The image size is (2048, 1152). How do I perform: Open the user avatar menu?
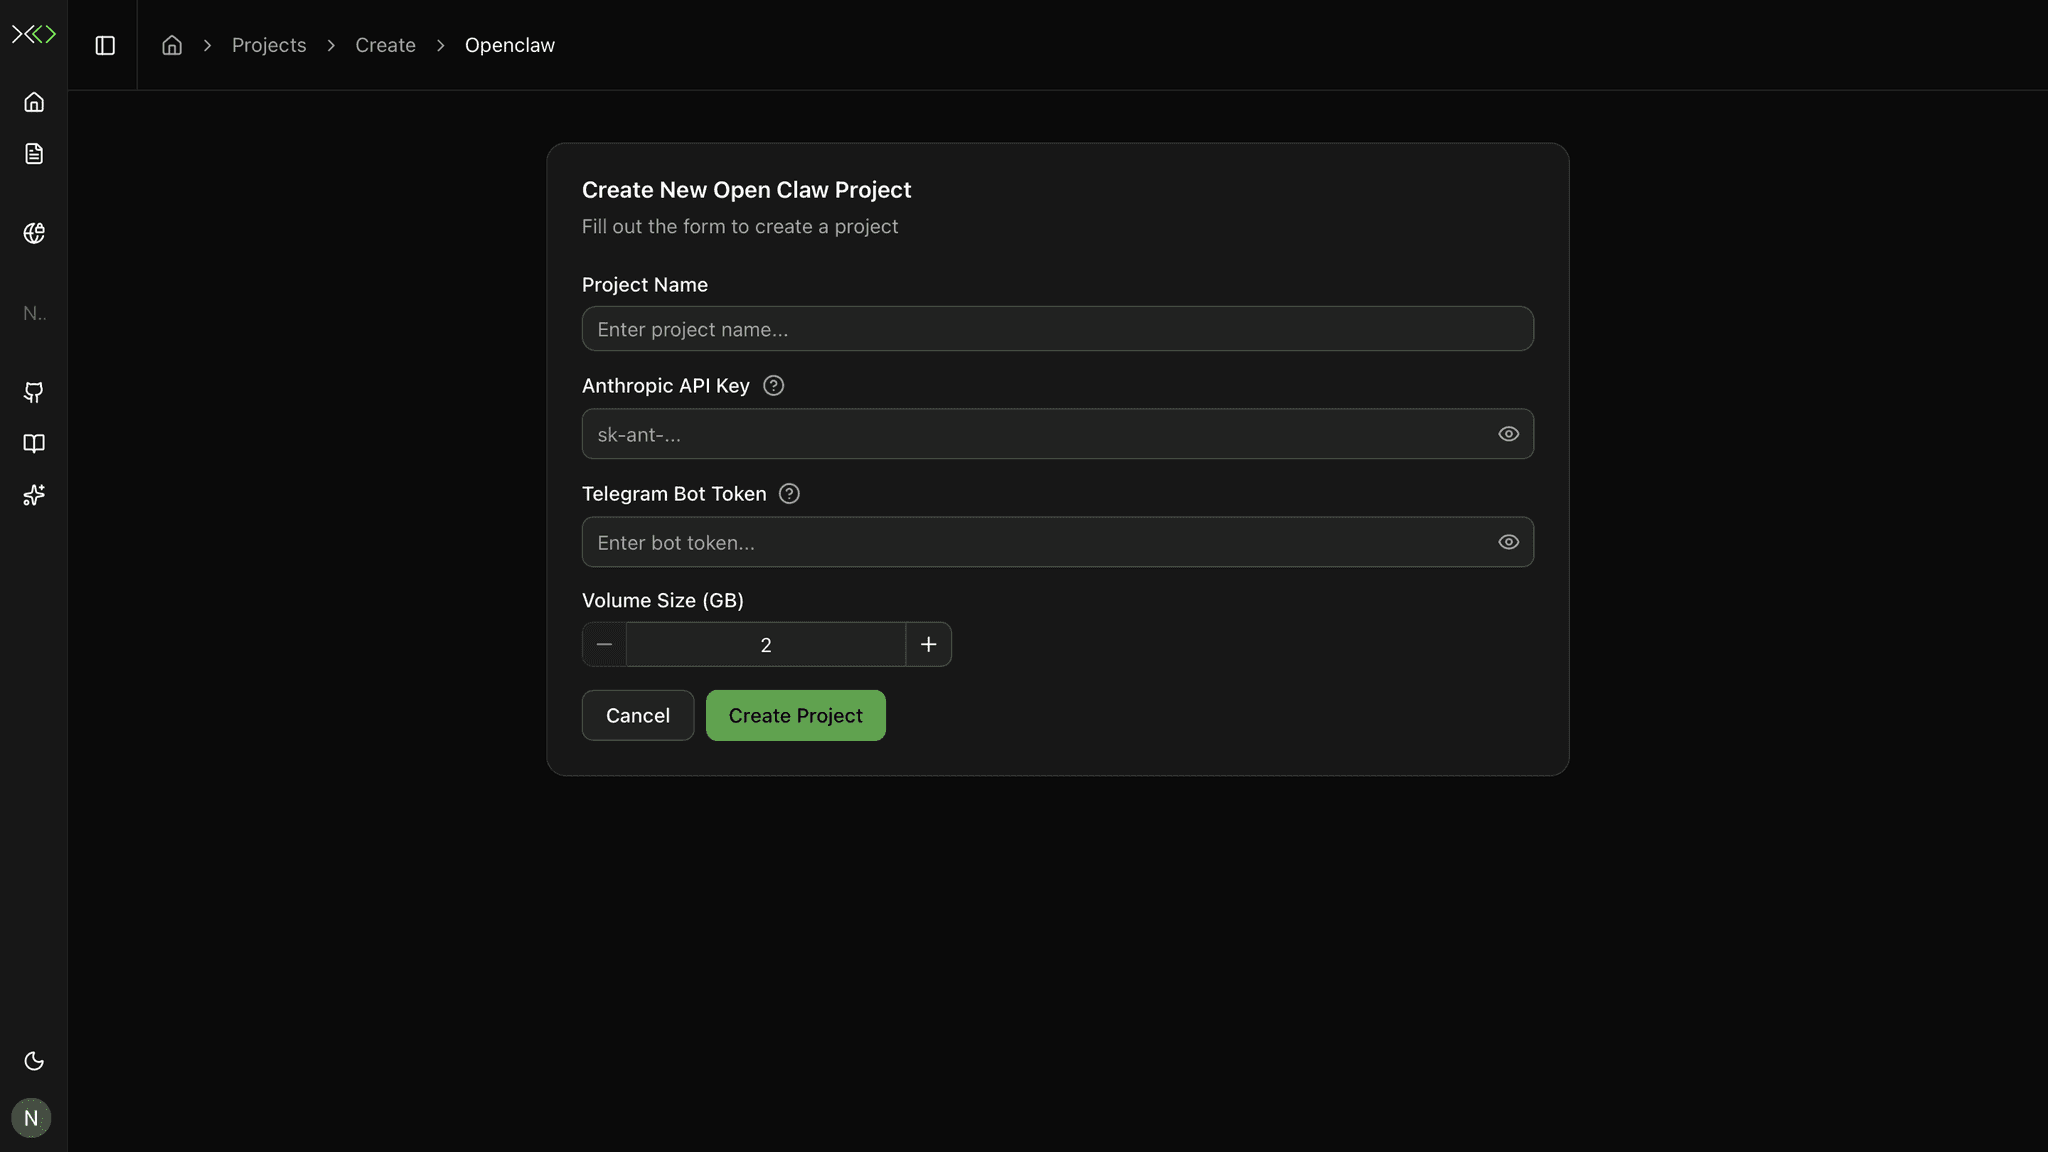[x=31, y=1117]
